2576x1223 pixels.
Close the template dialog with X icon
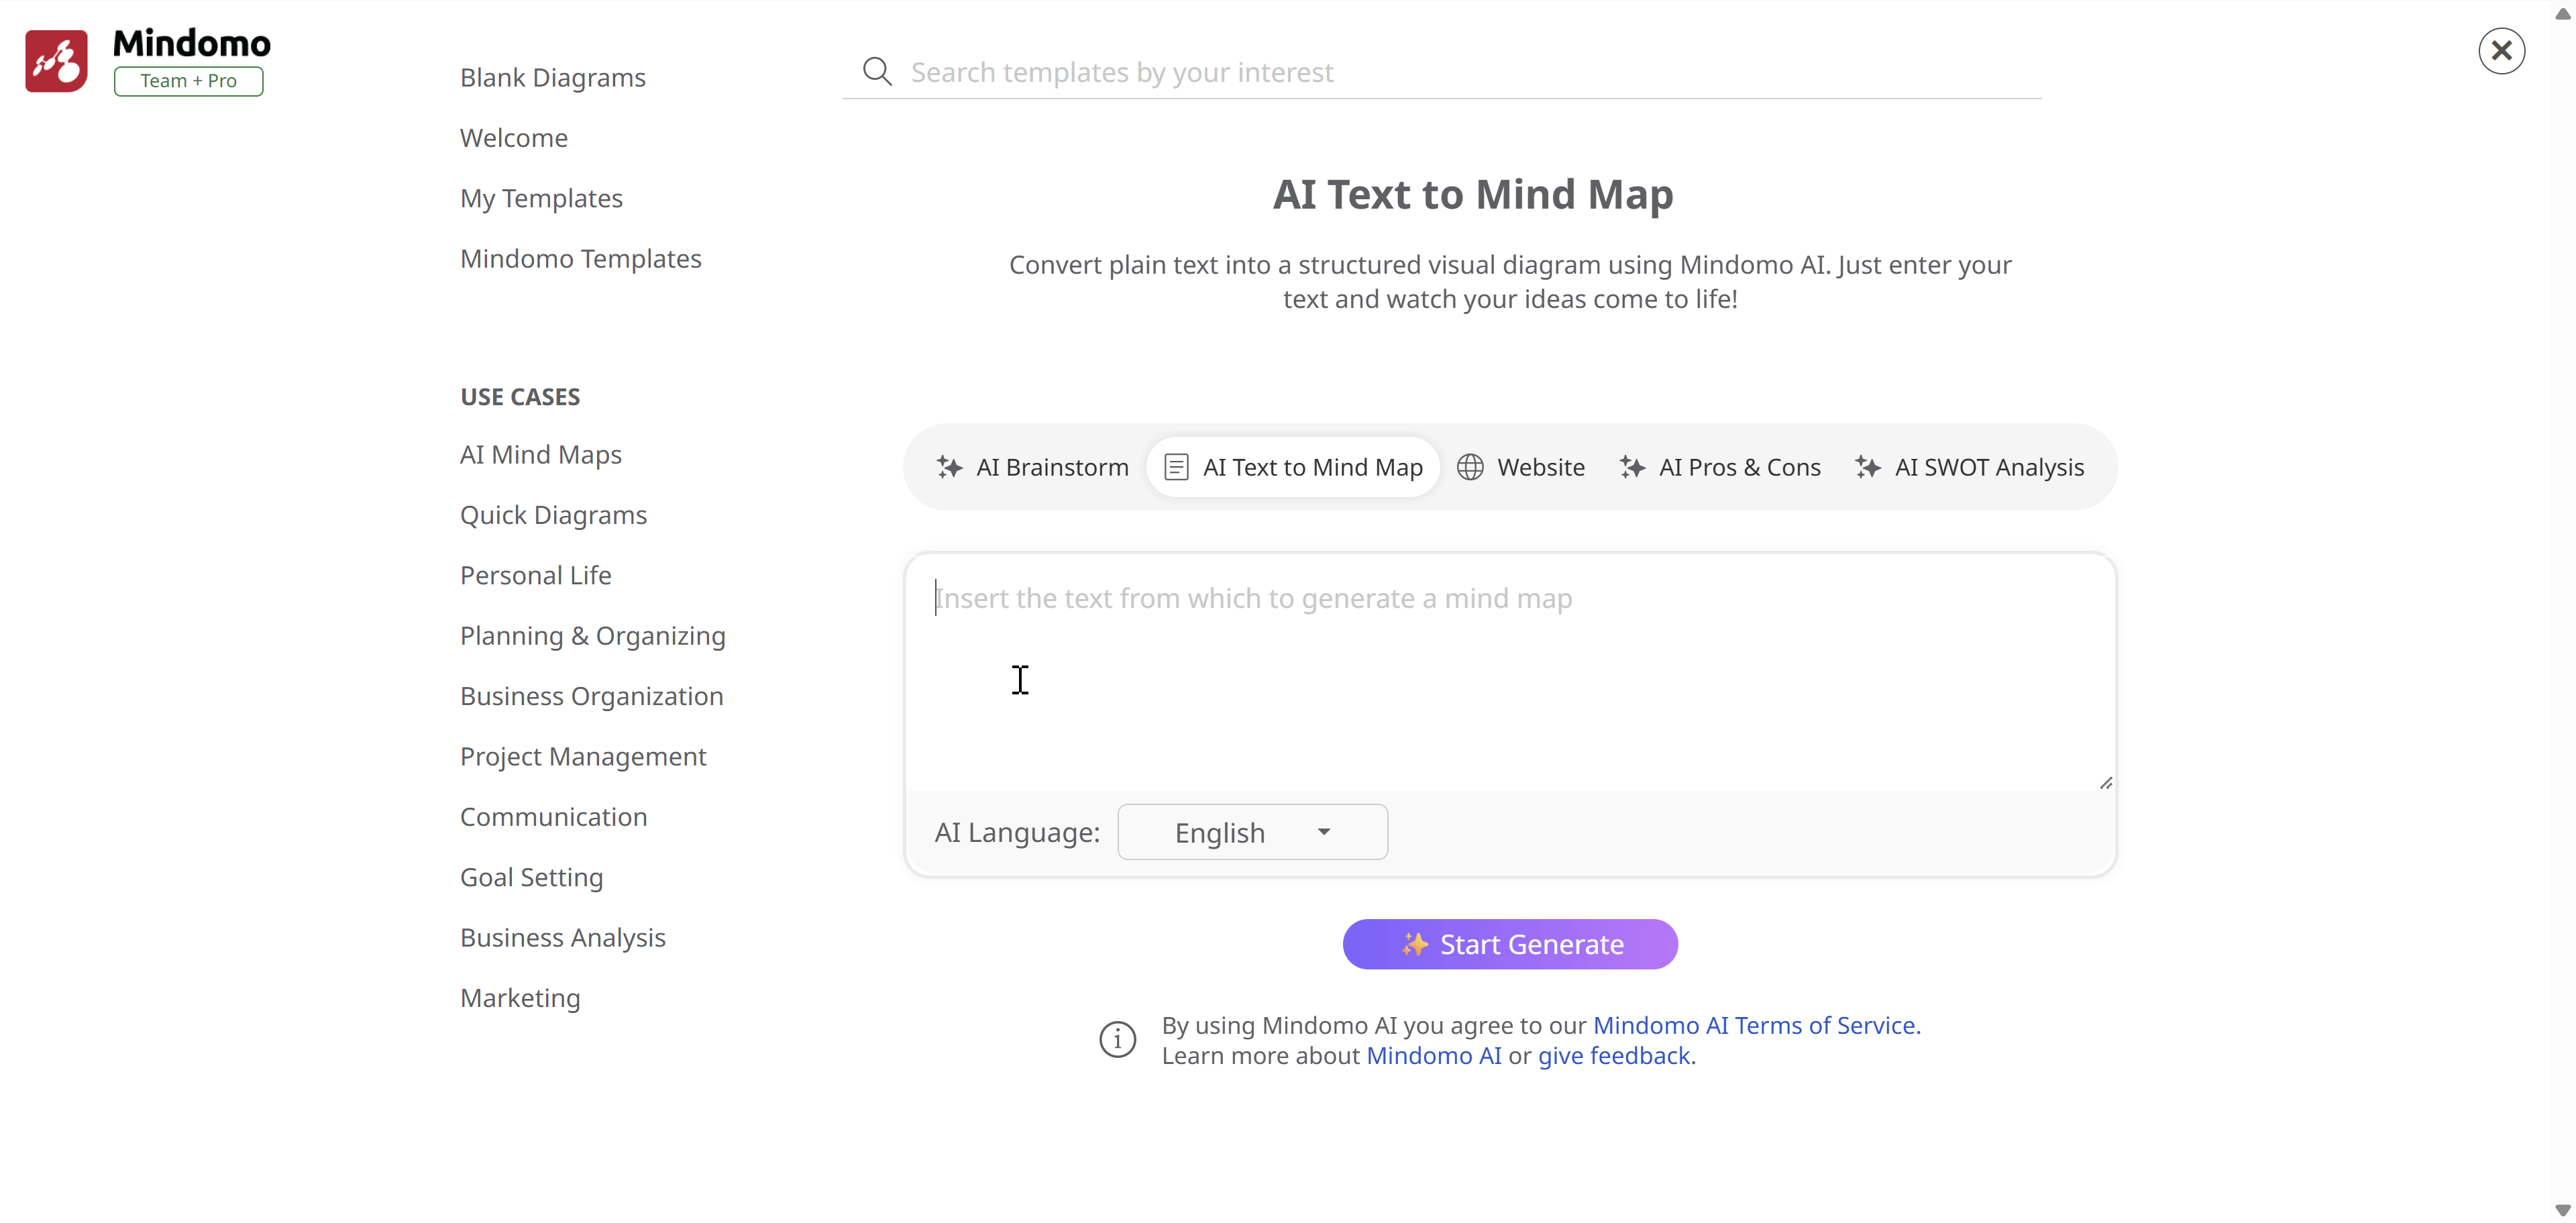point(2501,51)
